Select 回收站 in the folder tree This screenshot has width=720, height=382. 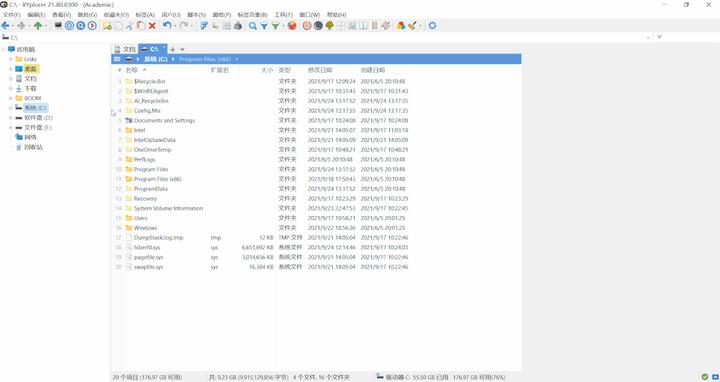34,147
